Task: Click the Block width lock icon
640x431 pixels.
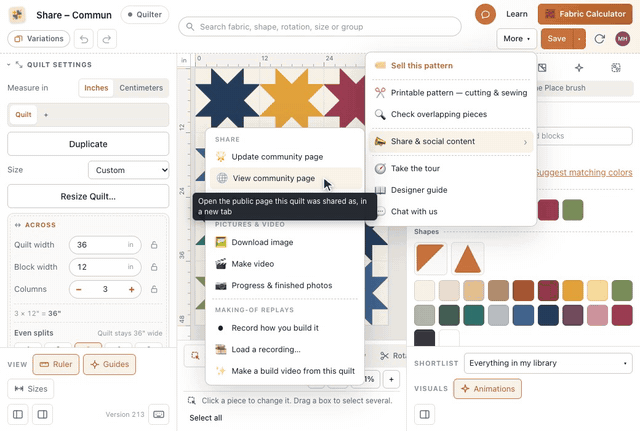Action: tap(154, 267)
